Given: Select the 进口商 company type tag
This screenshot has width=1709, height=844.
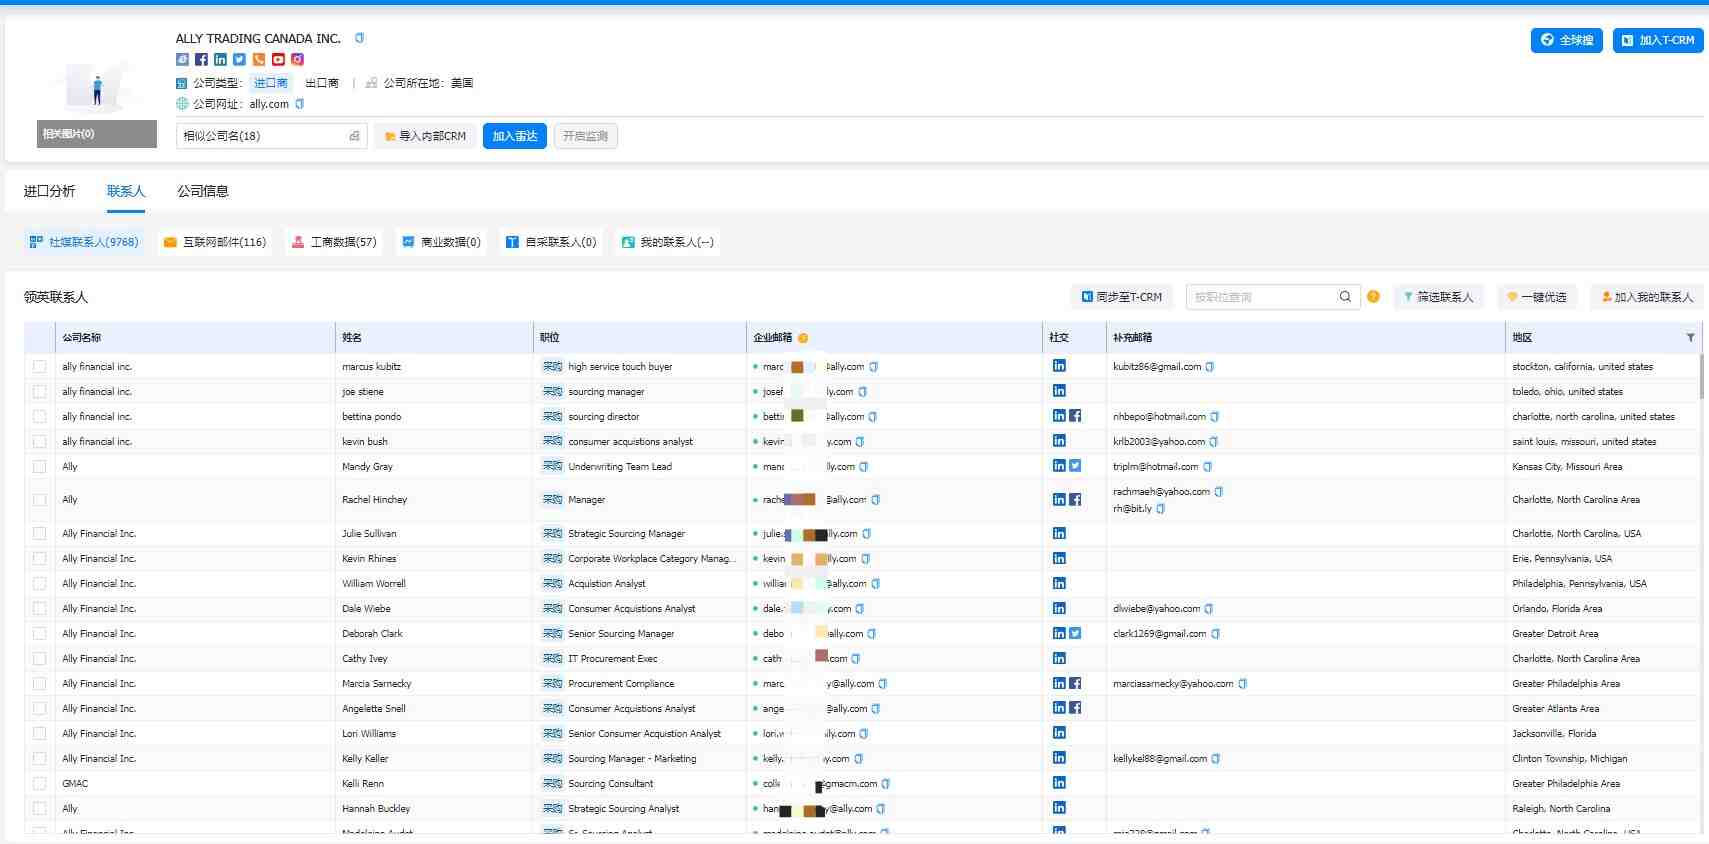Looking at the screenshot, I should [270, 83].
